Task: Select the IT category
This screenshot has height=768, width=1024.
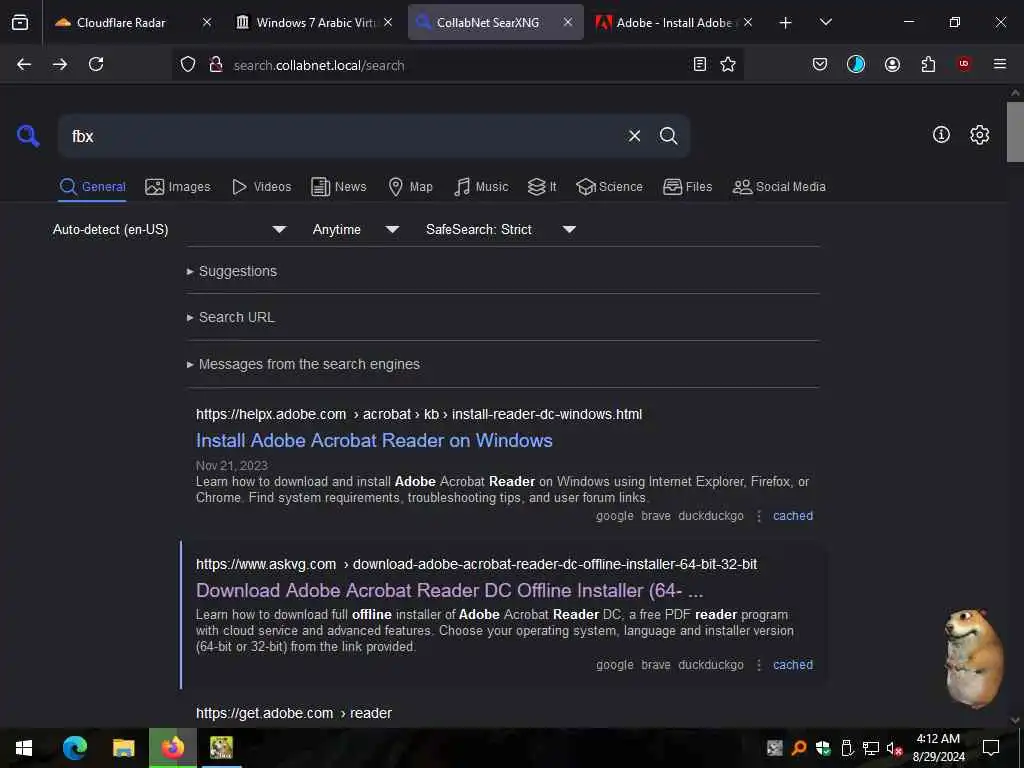Action: [541, 187]
